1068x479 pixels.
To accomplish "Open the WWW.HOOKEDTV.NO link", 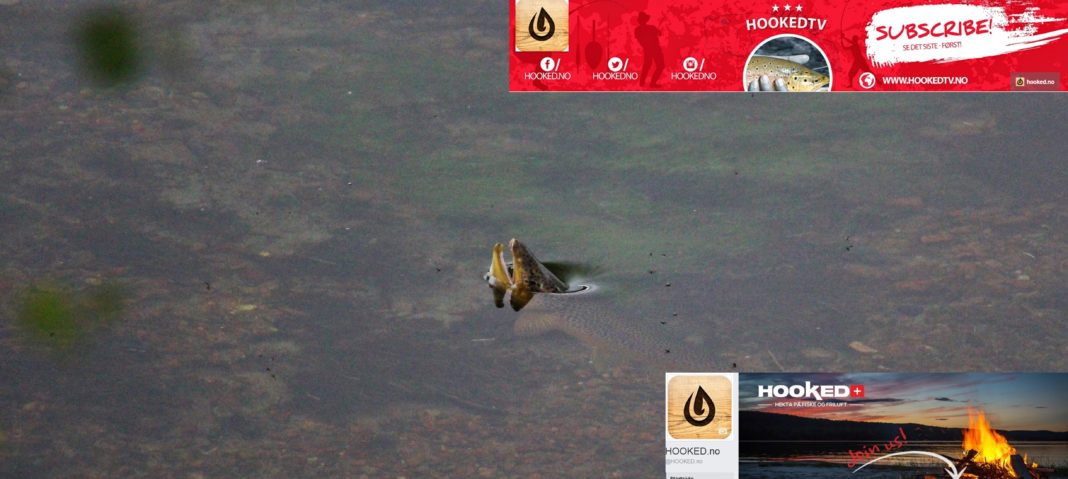I will (x=924, y=80).
